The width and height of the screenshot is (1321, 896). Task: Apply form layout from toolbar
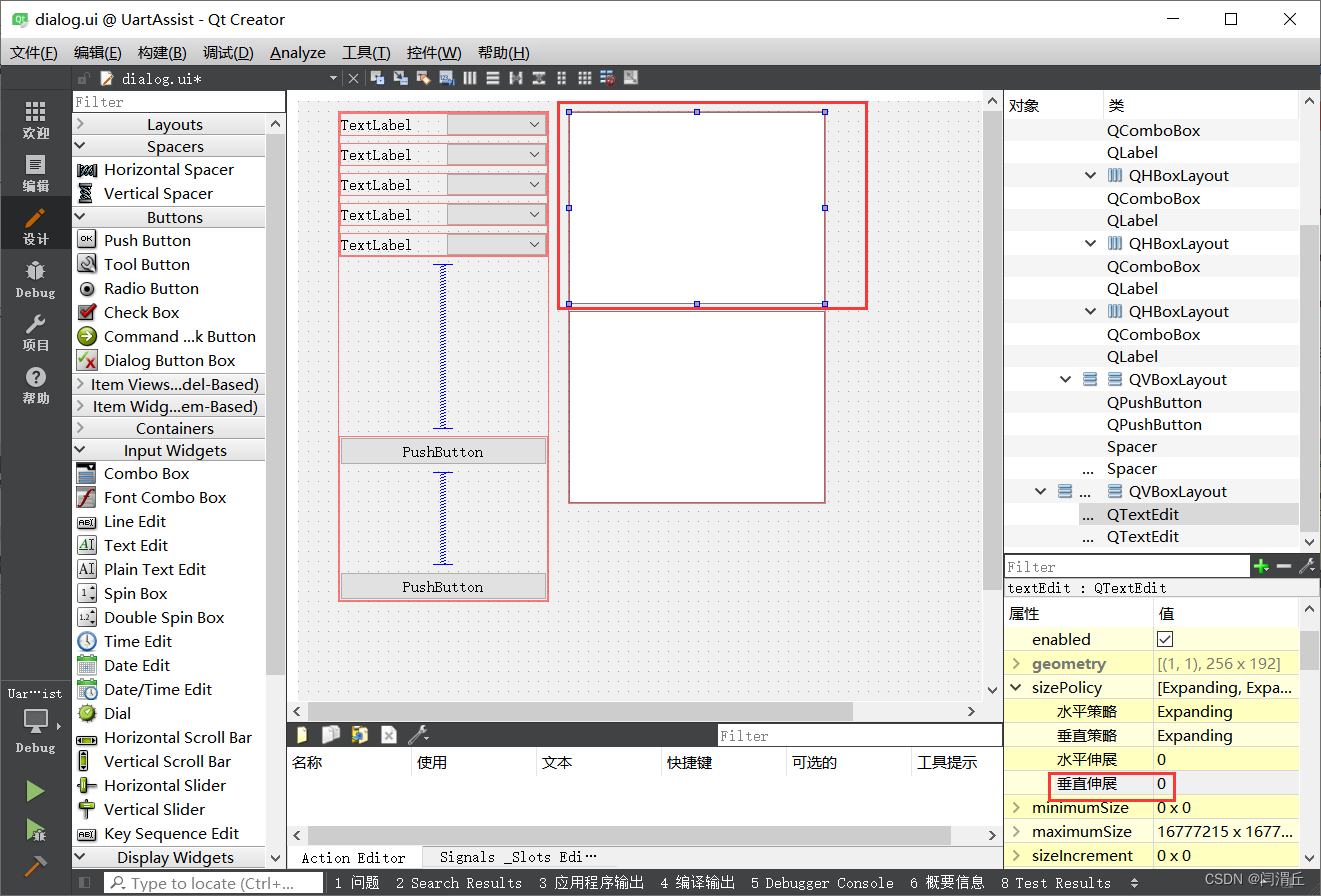(562, 78)
